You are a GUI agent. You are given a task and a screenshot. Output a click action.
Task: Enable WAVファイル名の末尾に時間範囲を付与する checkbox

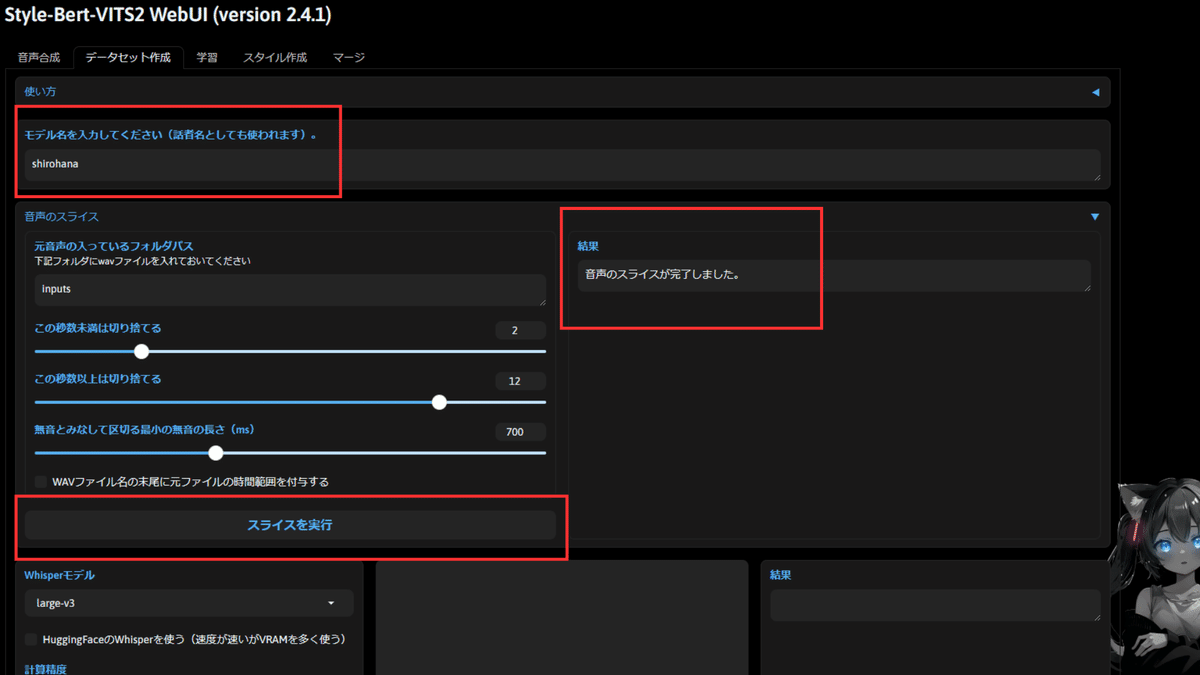[41, 482]
